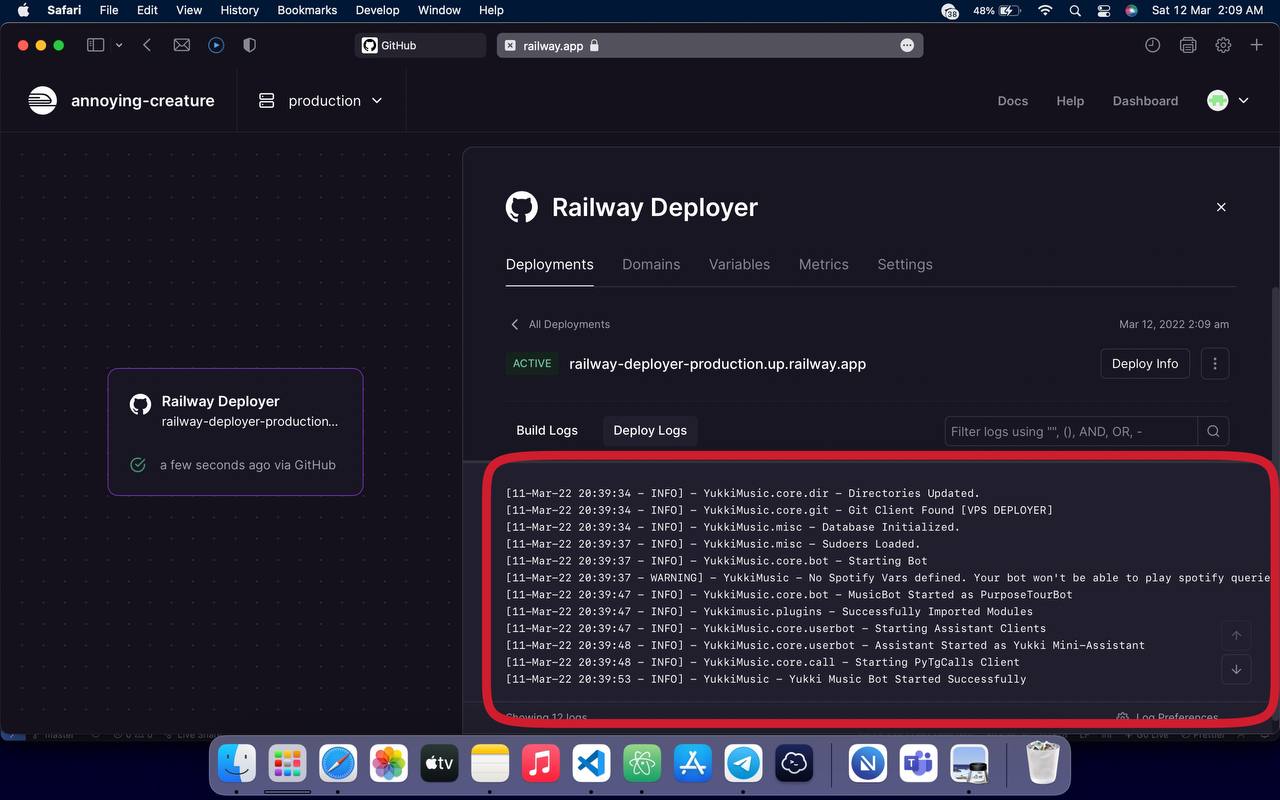Click log line 'Yukki Music Bot Started Successfully'
This screenshot has height=800, width=1280.
coord(766,679)
